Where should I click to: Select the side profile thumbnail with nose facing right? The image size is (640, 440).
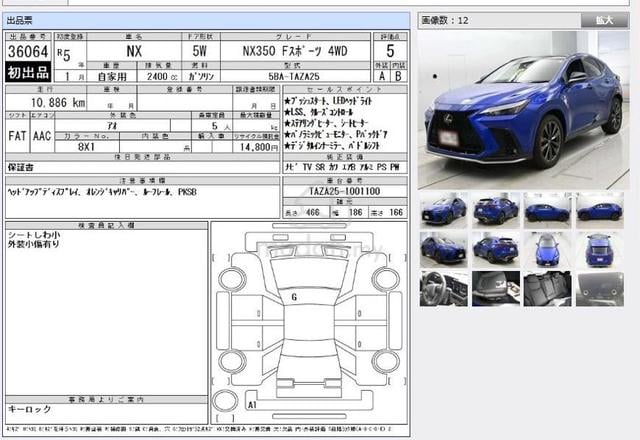click(548, 211)
